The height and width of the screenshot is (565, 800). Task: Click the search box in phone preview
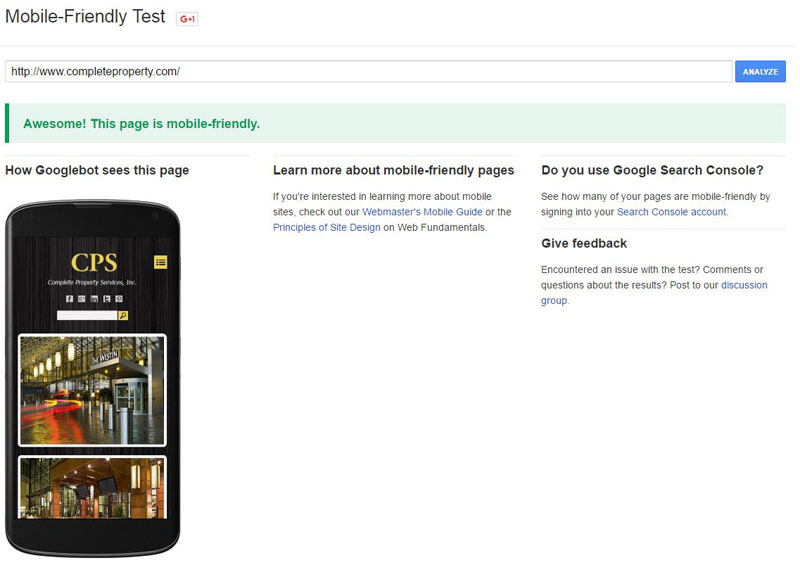87,316
